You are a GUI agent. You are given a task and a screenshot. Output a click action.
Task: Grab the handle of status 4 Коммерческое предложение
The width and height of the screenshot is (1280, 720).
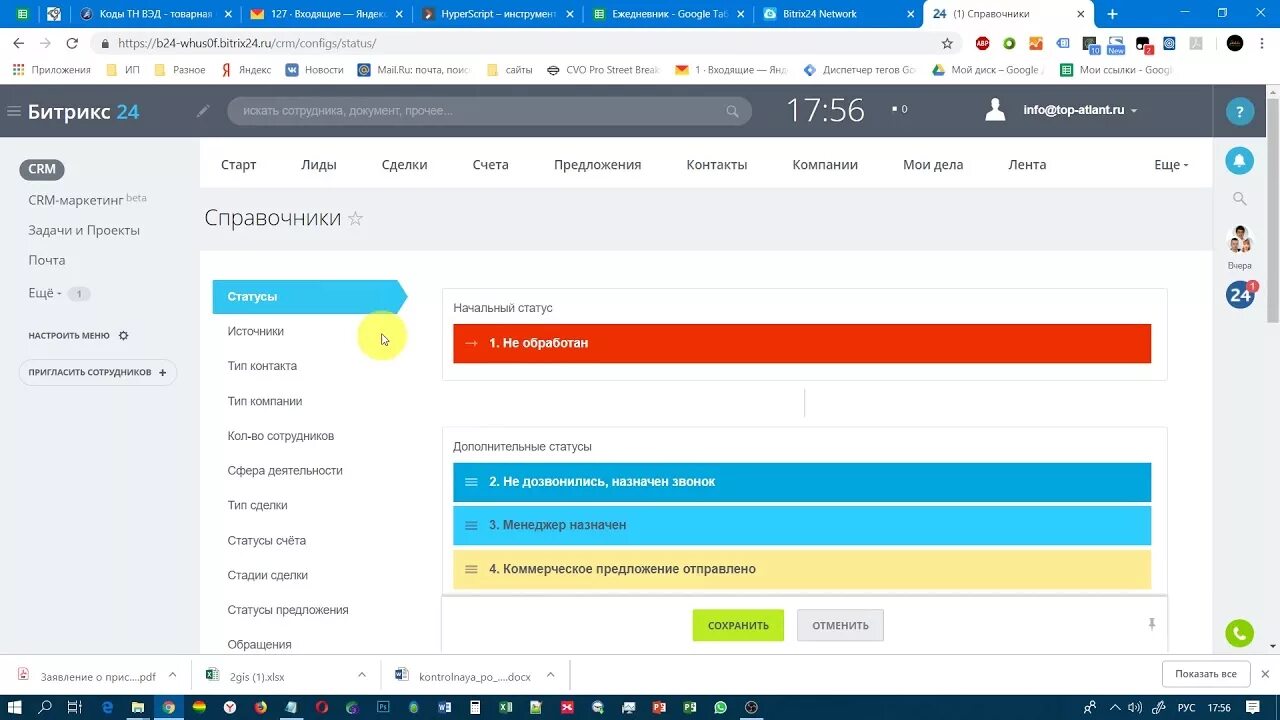coord(471,569)
